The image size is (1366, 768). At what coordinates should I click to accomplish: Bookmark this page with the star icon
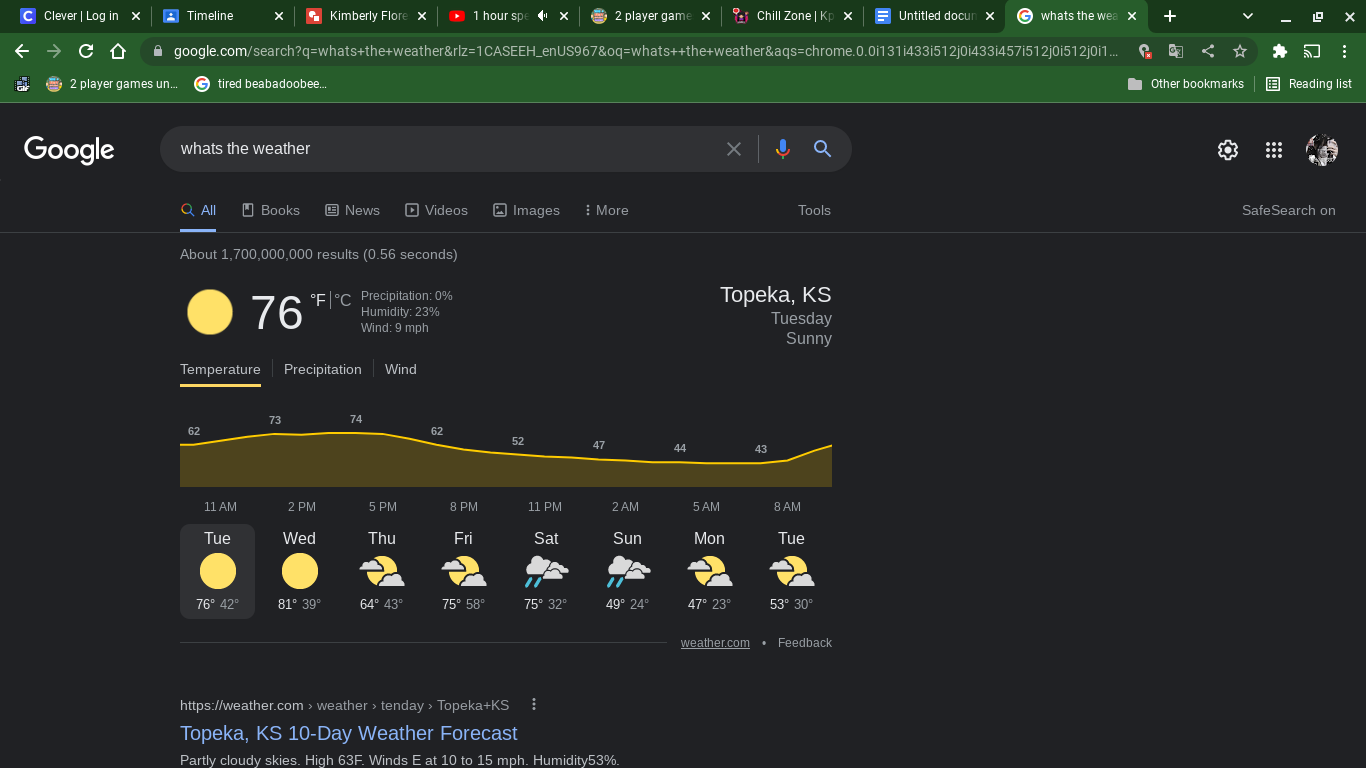[1240, 51]
